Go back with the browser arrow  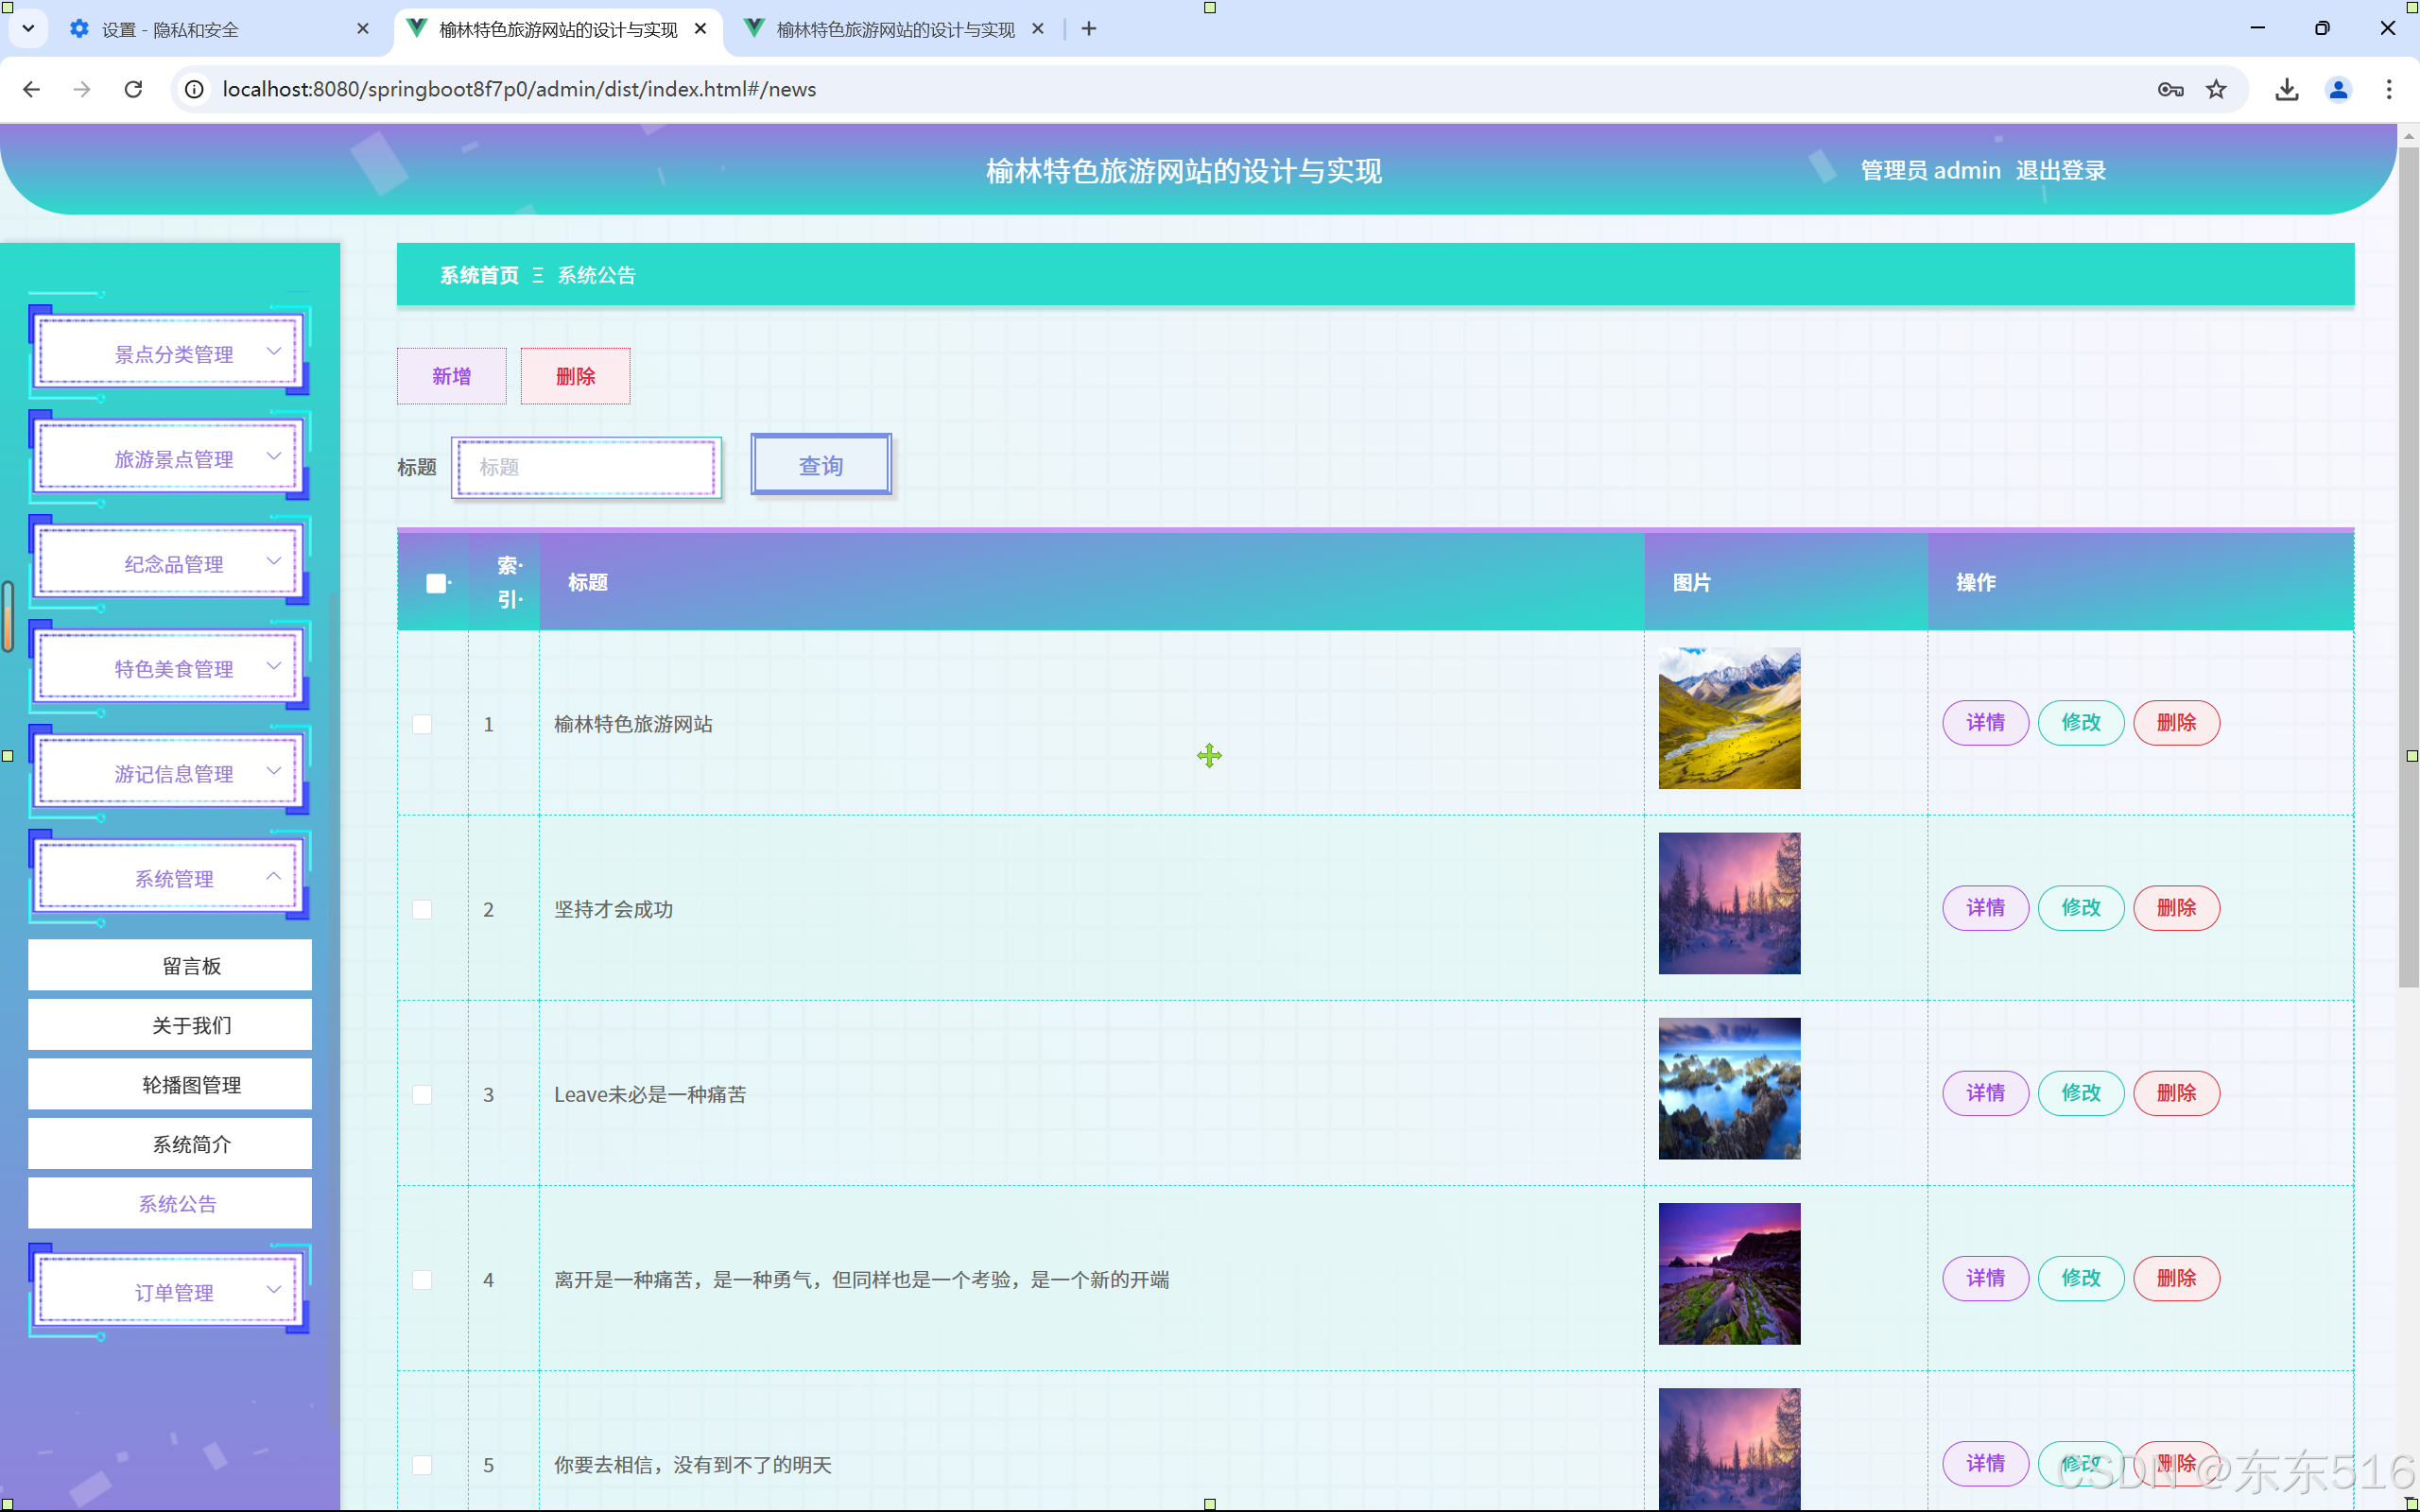[31, 89]
